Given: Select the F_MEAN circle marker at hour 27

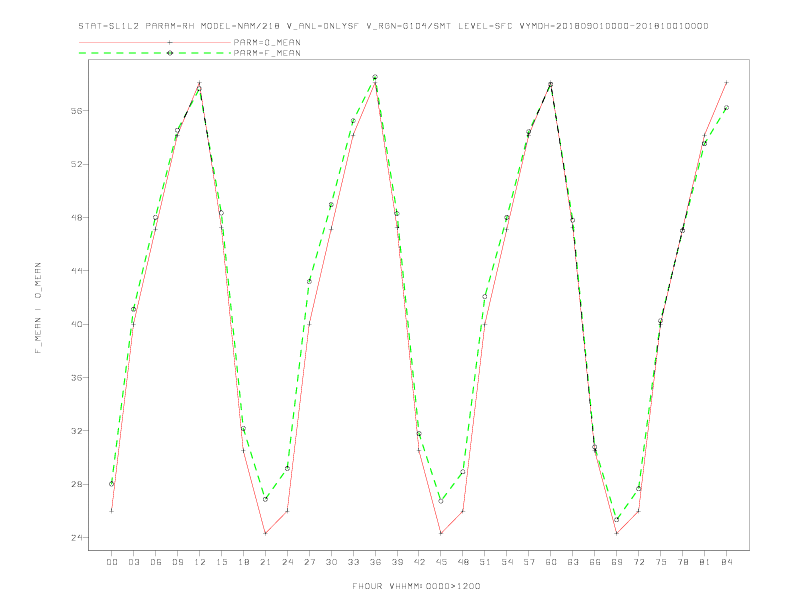Looking at the screenshot, I should (309, 281).
